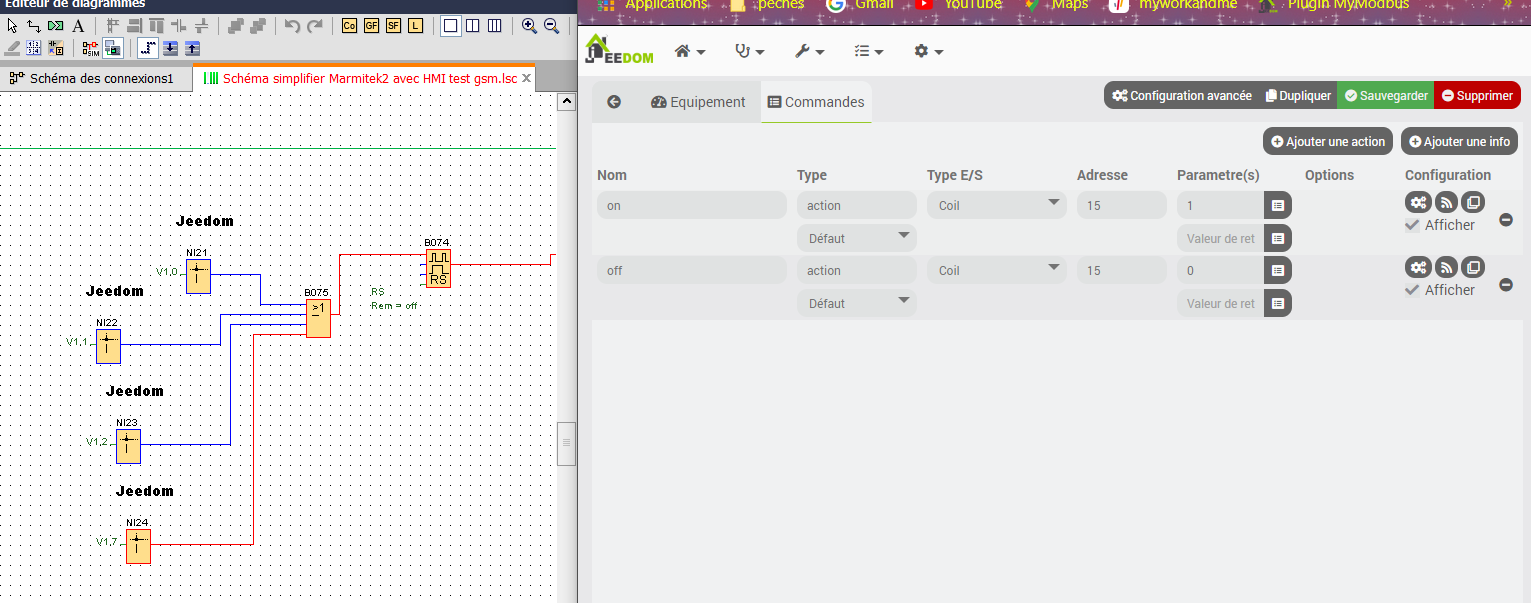The image size is (1531, 603).
Task: Zoom in on the diagram
Action: (529, 26)
